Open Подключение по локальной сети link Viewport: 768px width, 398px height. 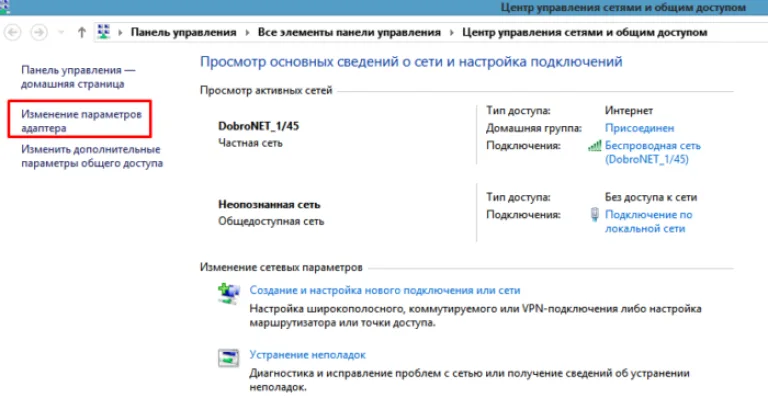(x=648, y=221)
